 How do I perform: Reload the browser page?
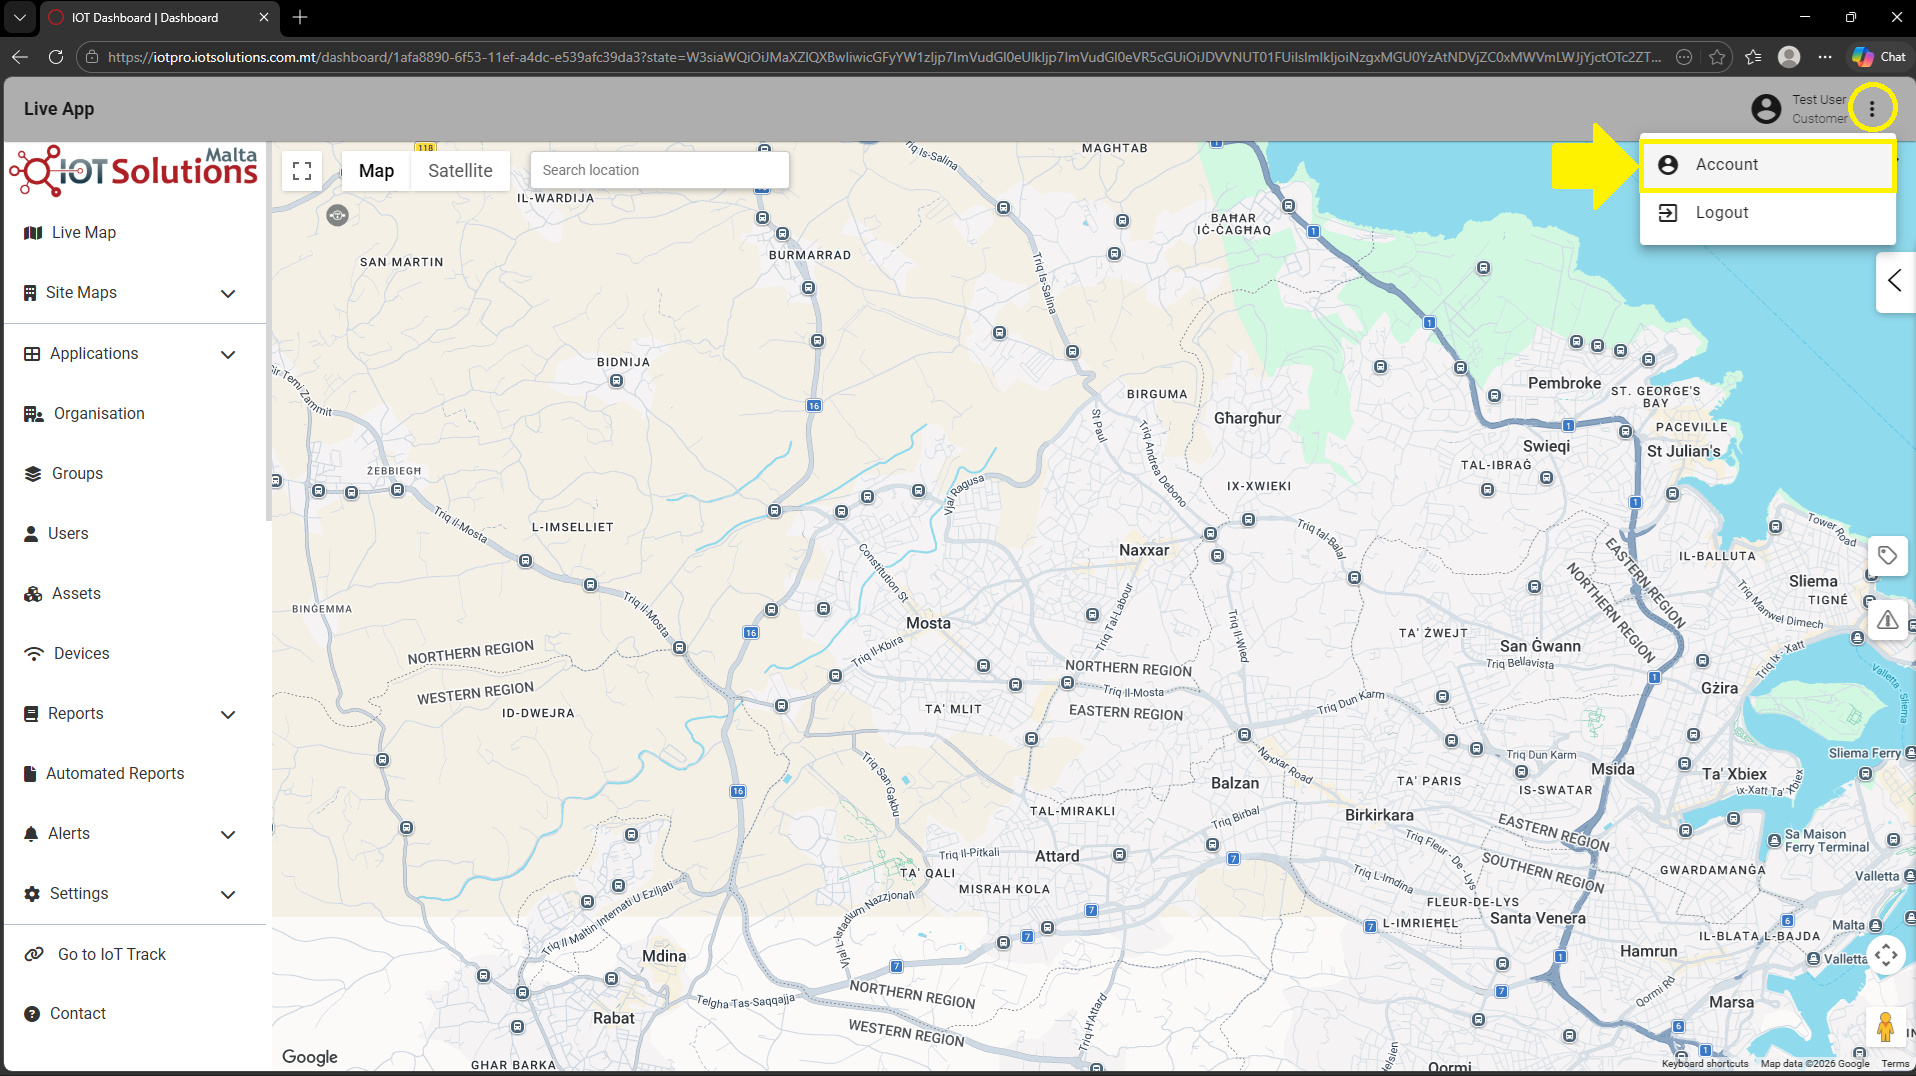click(x=56, y=57)
